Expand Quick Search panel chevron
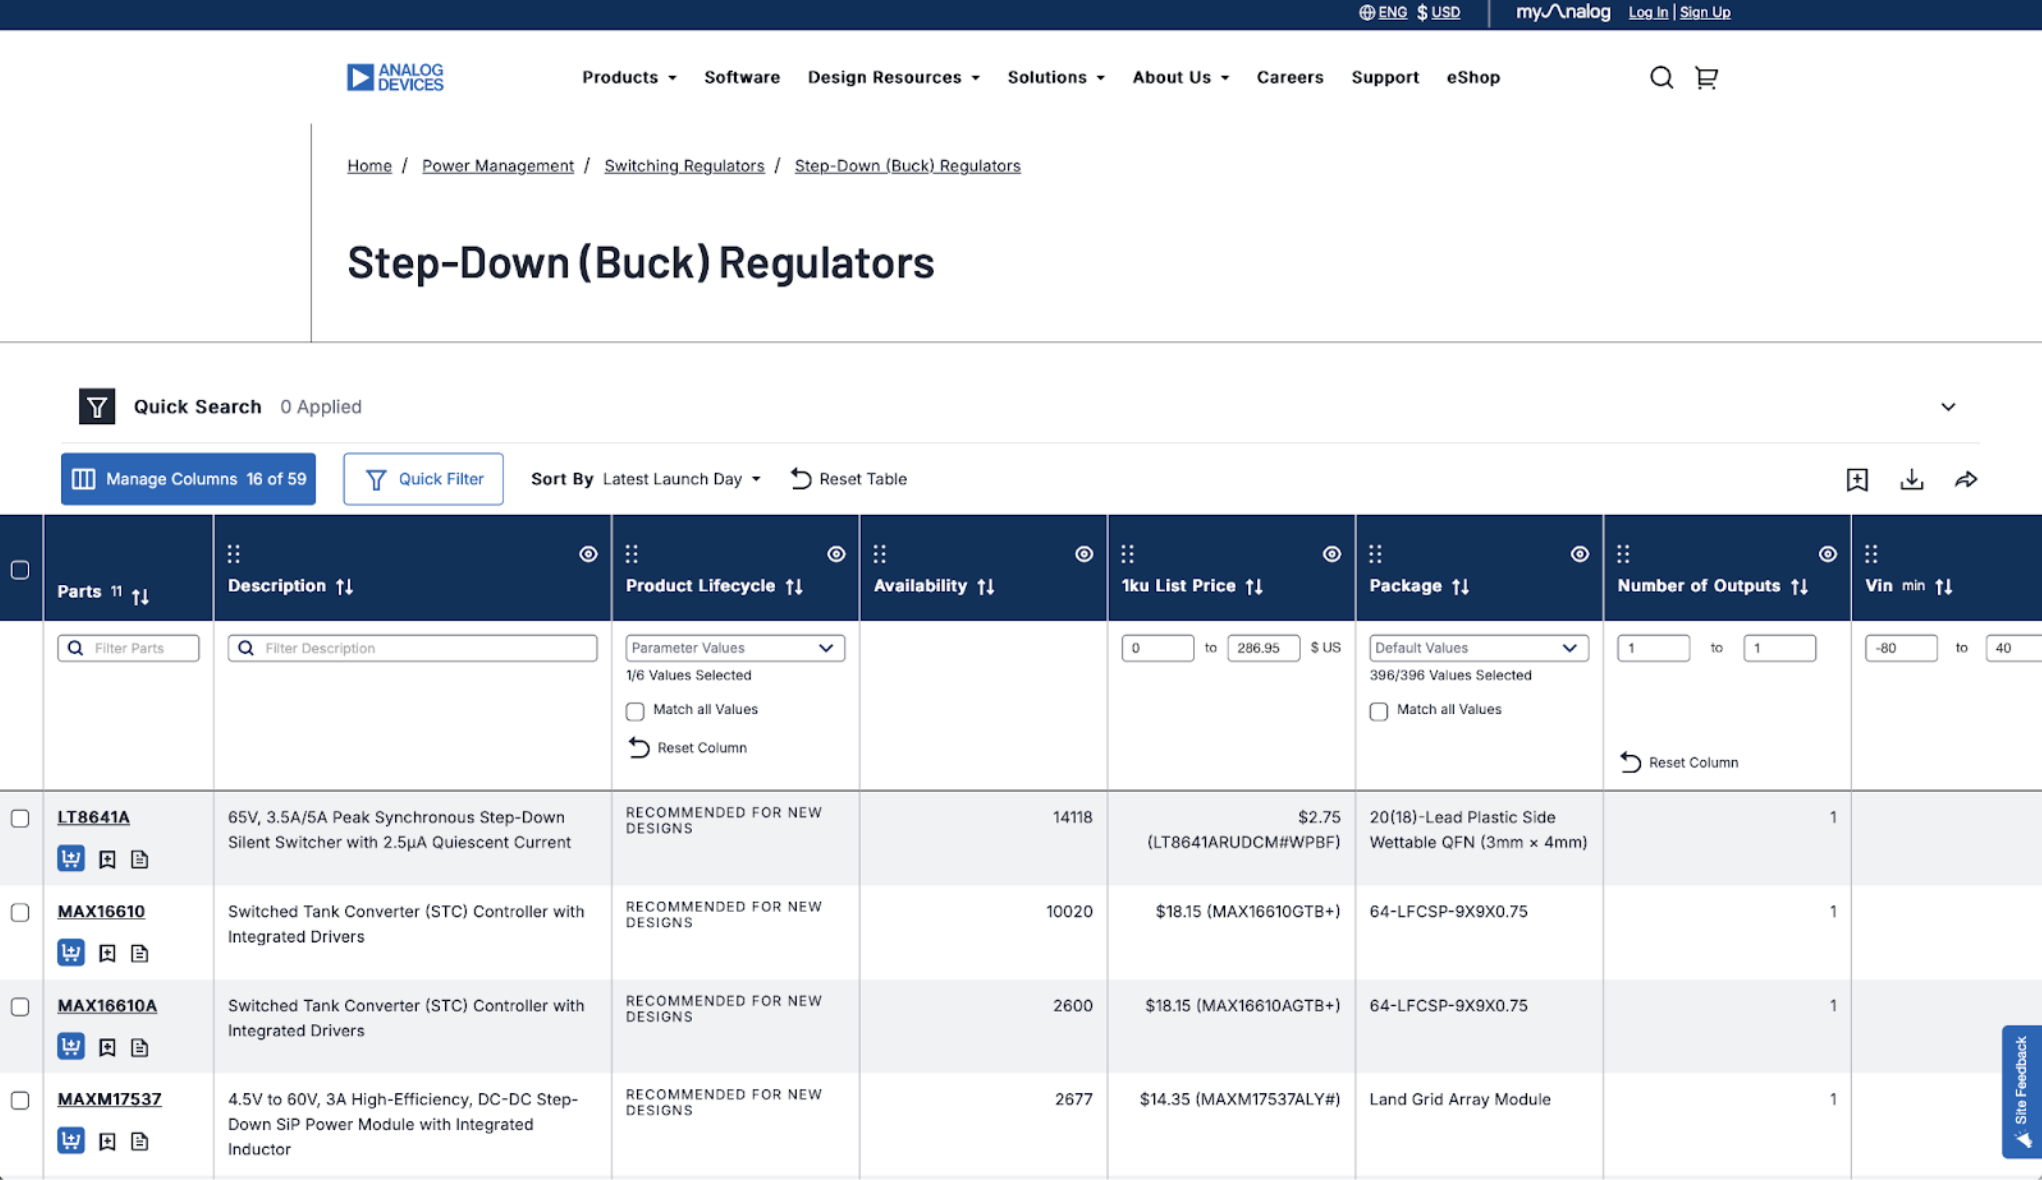Screen dimensions: 2042x1180 click(x=1947, y=407)
